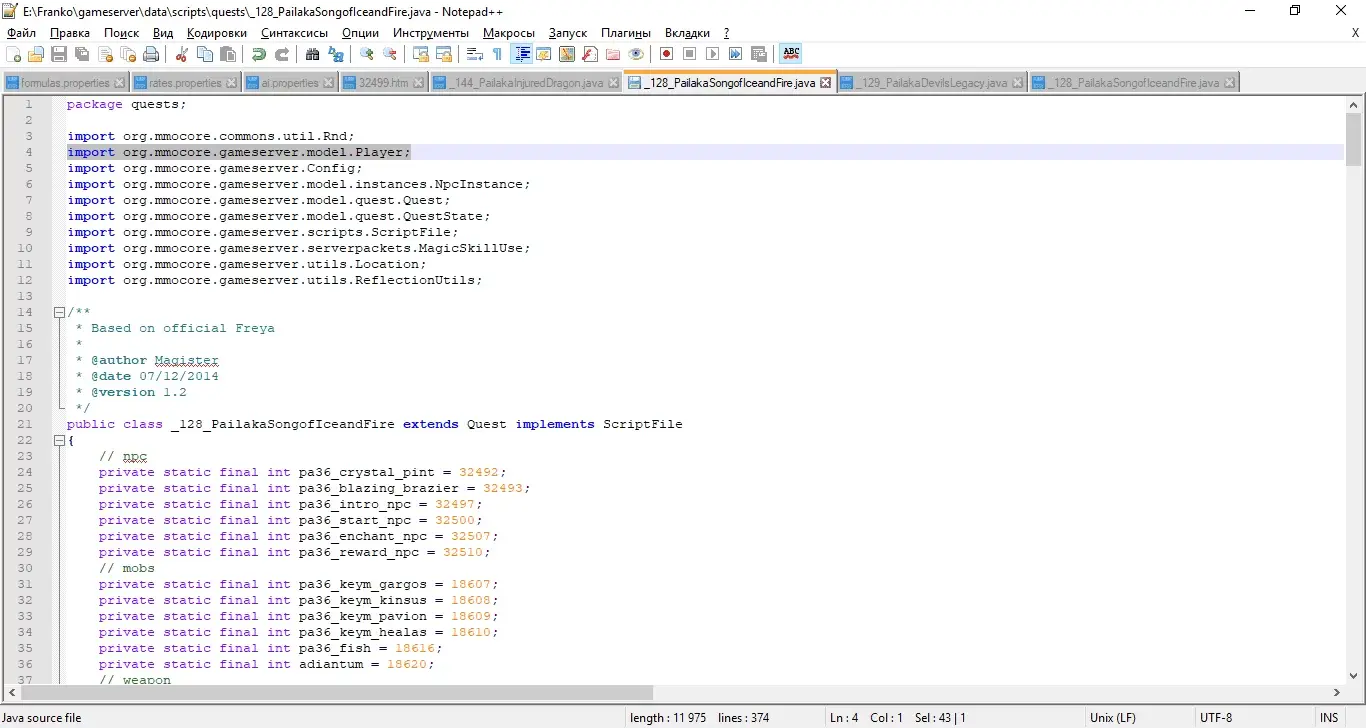This screenshot has width=1366, height=728.
Task: Close the document with menu bar X
Action: pos(1355,33)
